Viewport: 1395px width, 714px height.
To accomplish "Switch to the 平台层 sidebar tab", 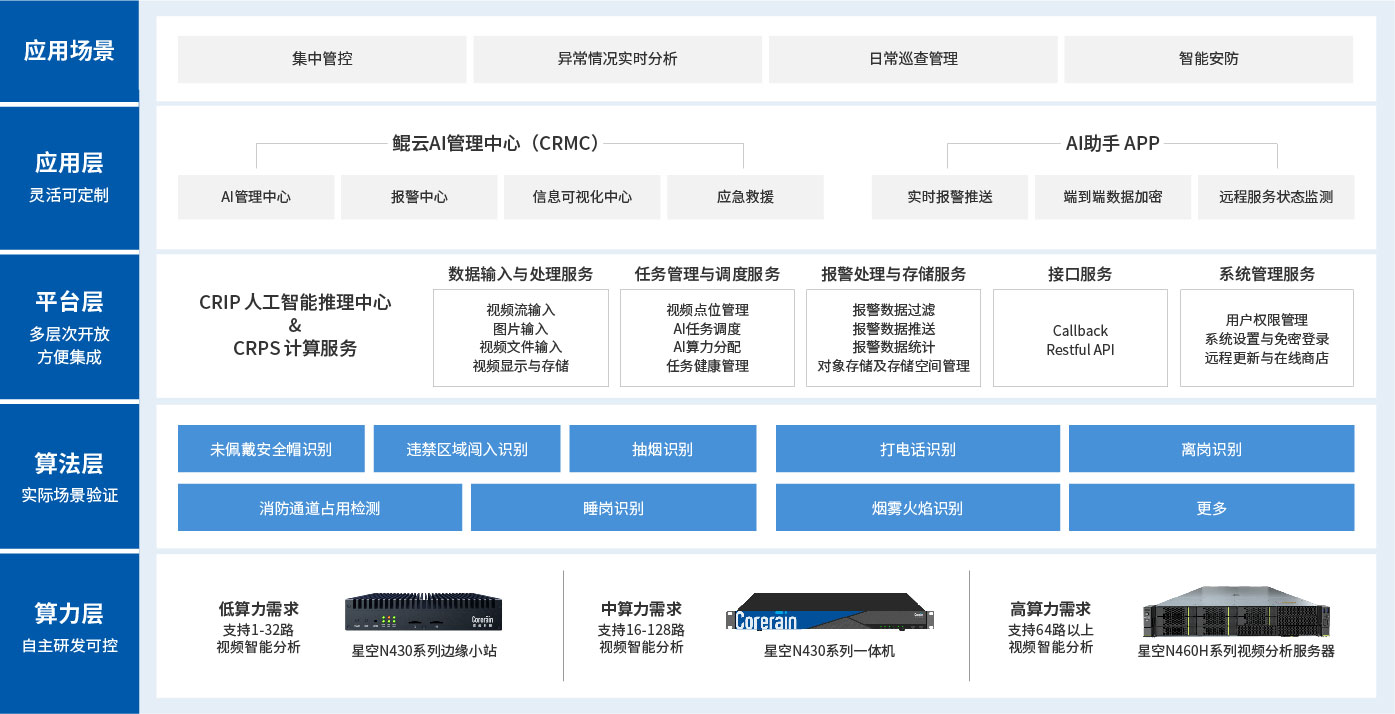I will [70, 327].
